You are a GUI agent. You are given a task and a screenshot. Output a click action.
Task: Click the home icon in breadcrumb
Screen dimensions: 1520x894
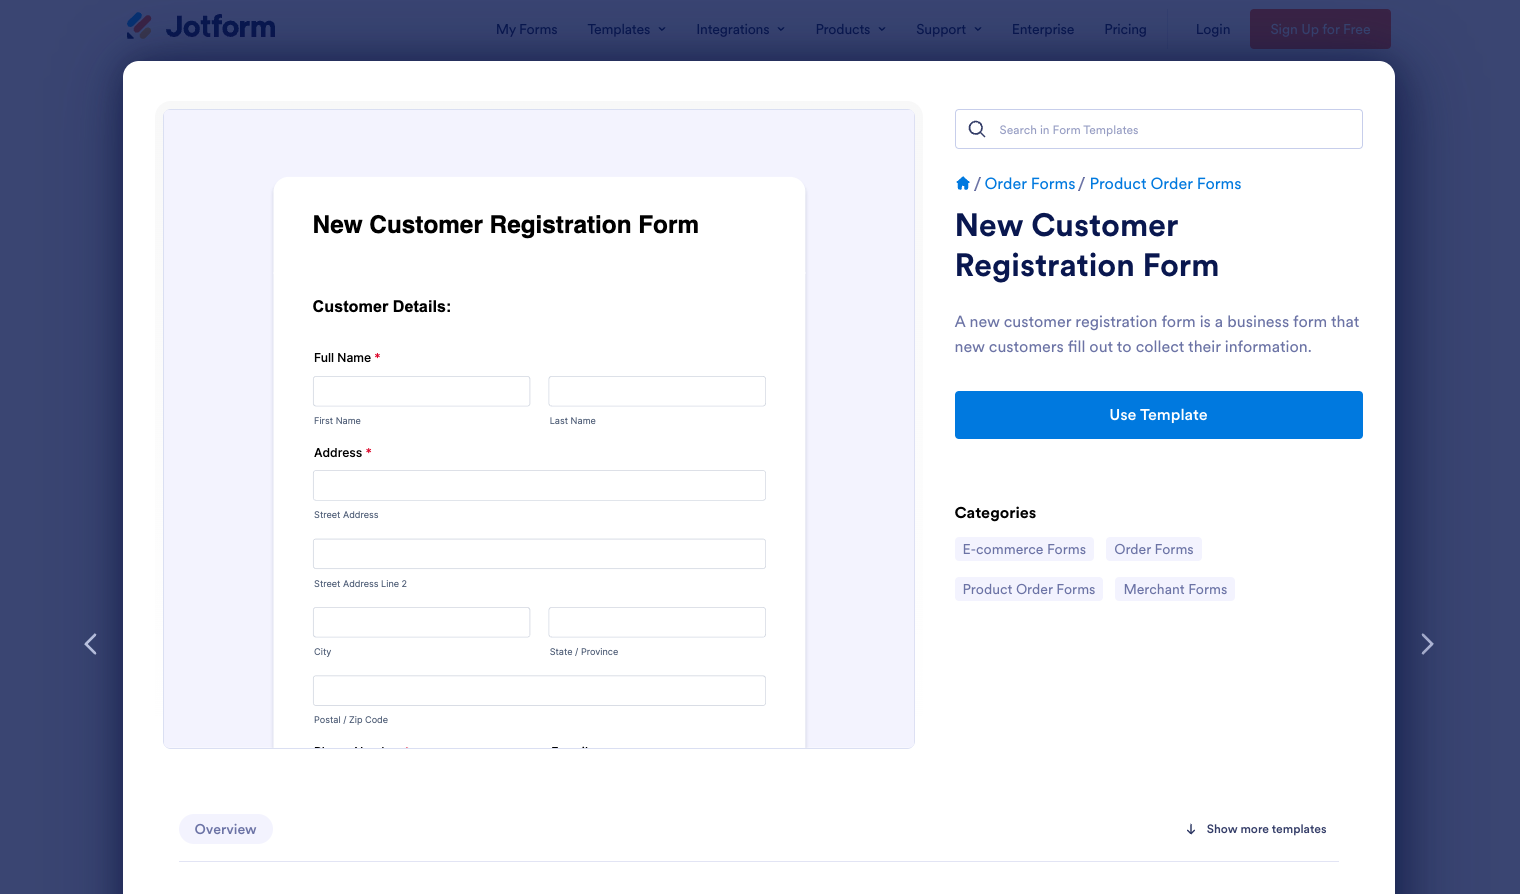(962, 184)
